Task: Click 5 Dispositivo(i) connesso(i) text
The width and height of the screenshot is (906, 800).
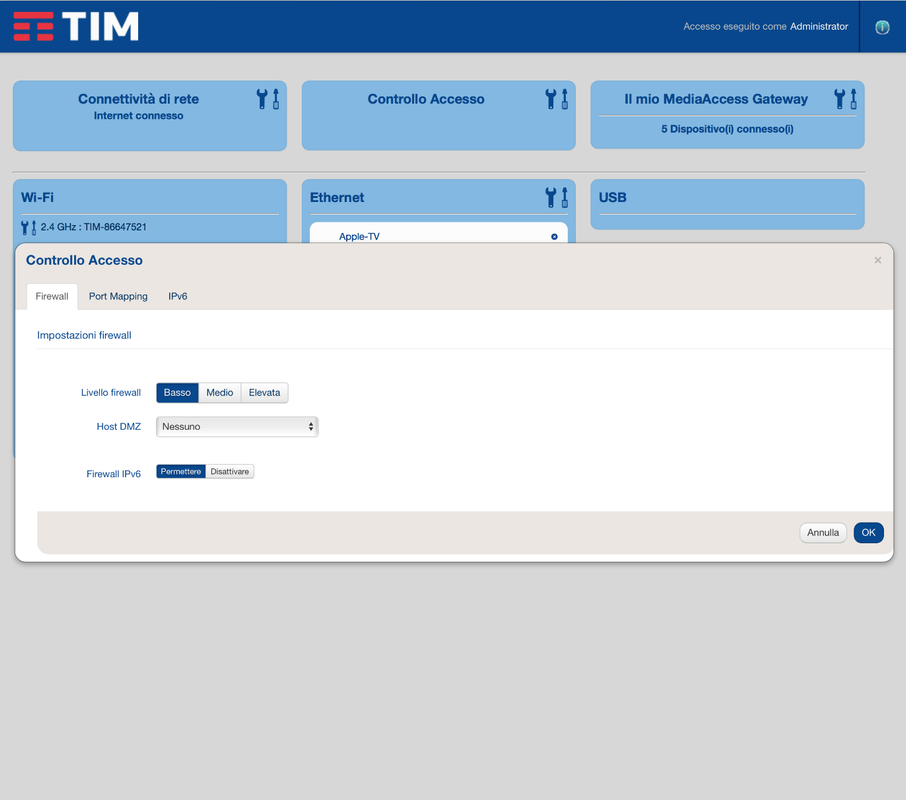Action: [x=727, y=129]
